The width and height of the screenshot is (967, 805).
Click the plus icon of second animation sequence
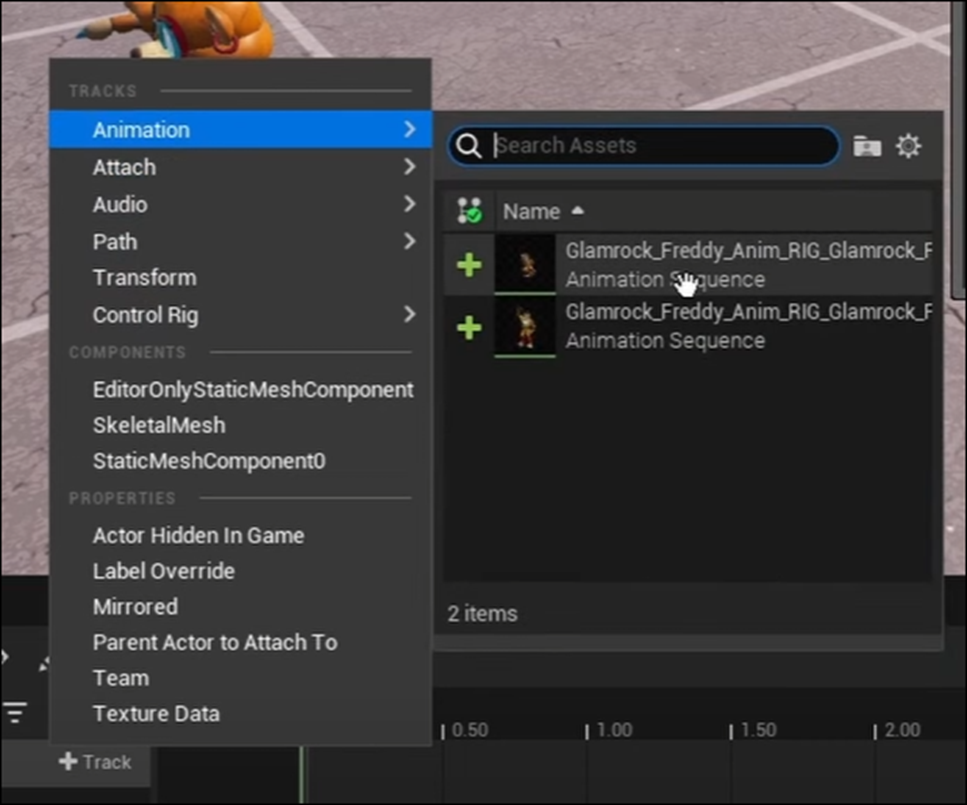[x=469, y=327]
